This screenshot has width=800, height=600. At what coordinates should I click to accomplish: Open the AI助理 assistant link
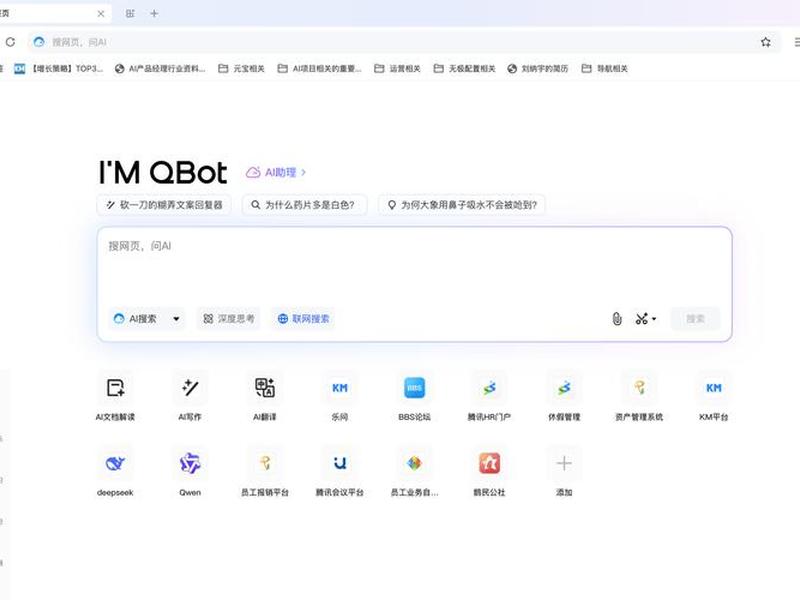click(x=276, y=172)
